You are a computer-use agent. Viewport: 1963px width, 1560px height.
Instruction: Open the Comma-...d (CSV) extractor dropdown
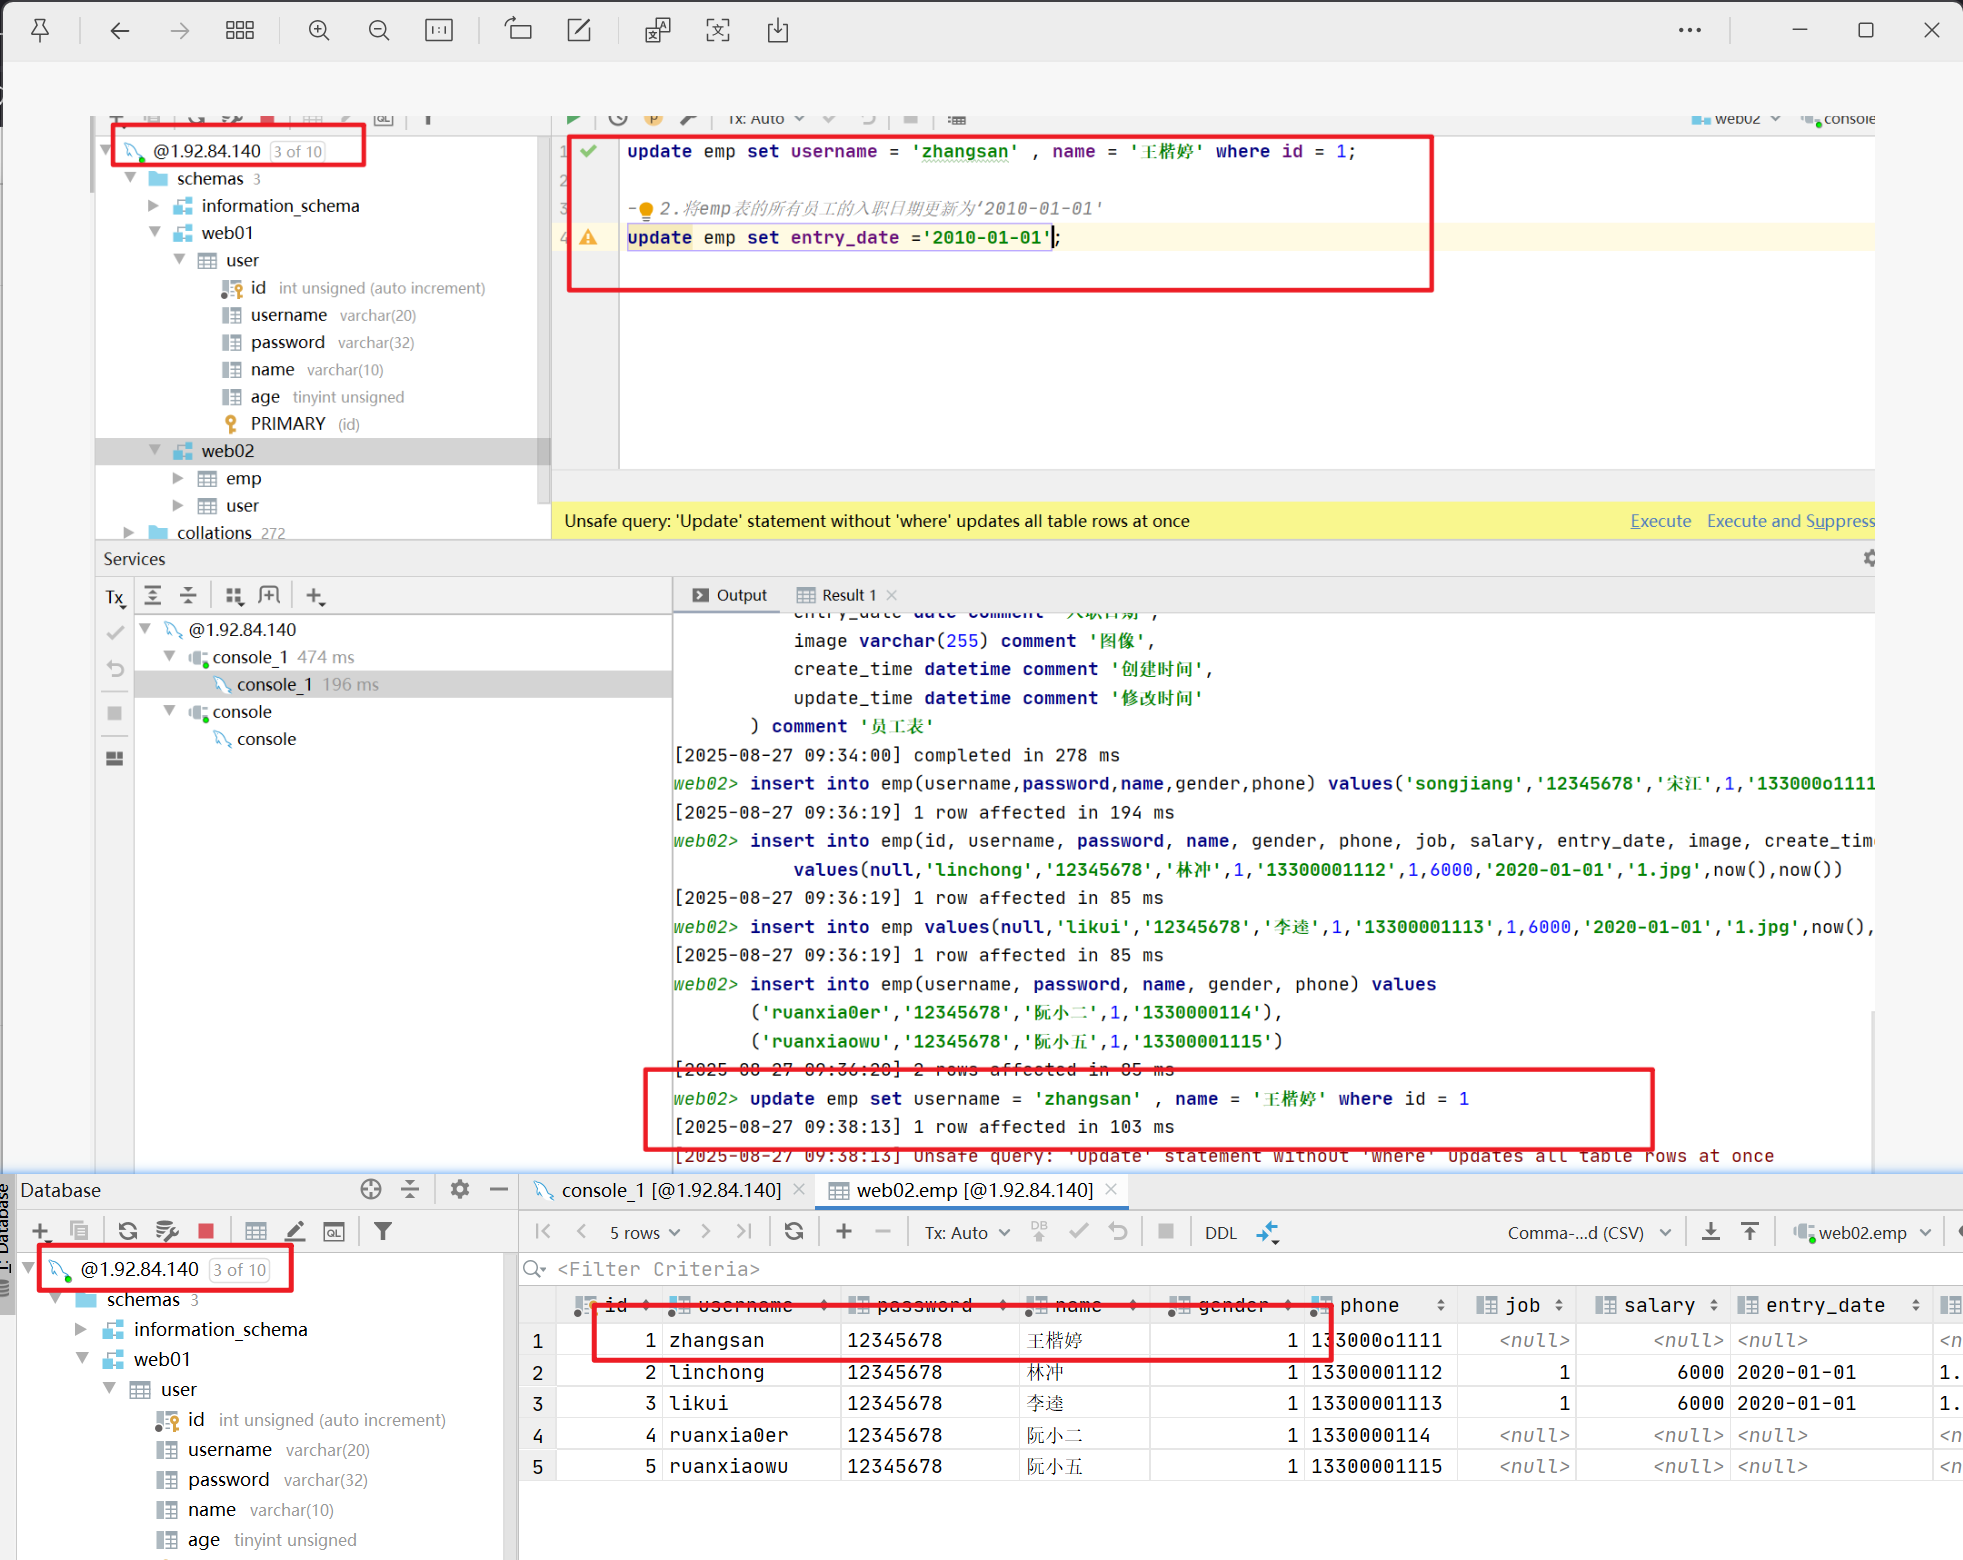point(1588,1233)
